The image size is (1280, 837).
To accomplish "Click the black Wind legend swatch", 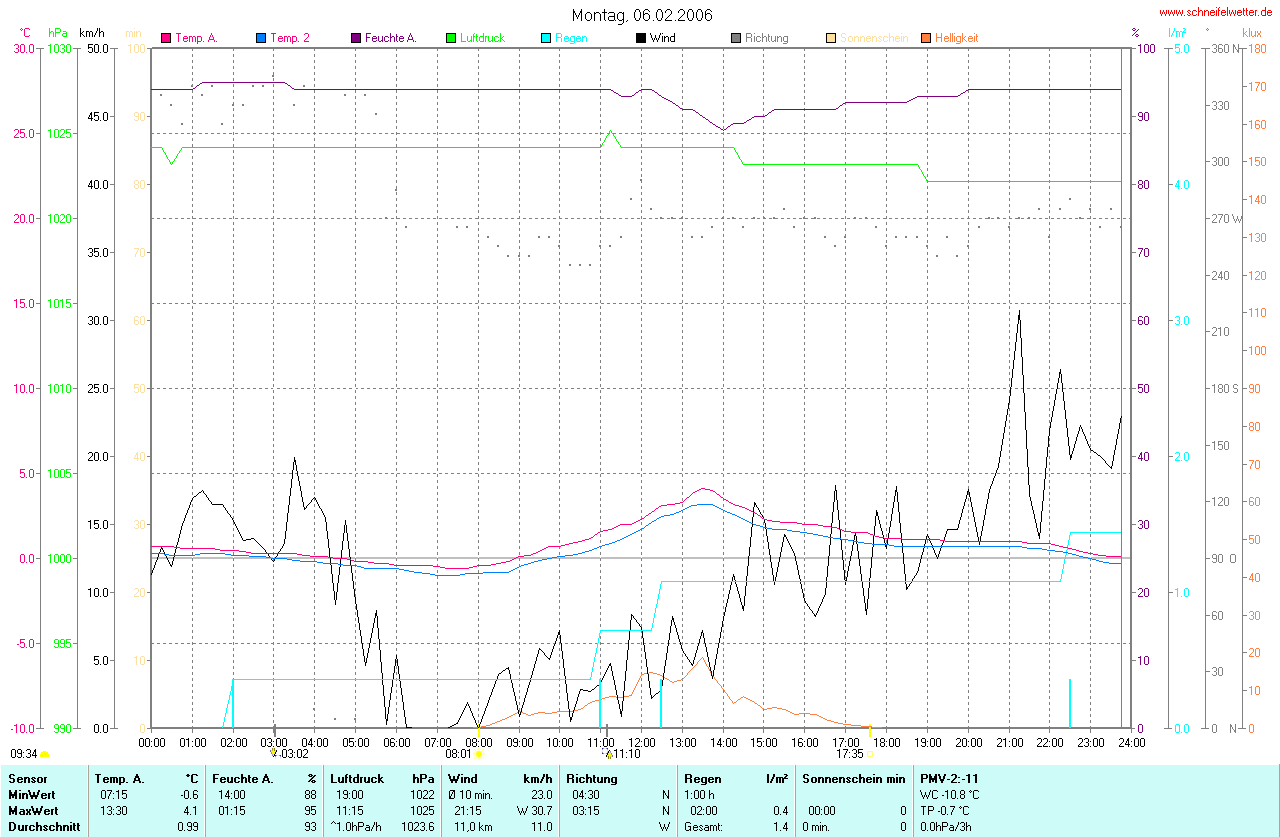I will pyautogui.click(x=641, y=38).
